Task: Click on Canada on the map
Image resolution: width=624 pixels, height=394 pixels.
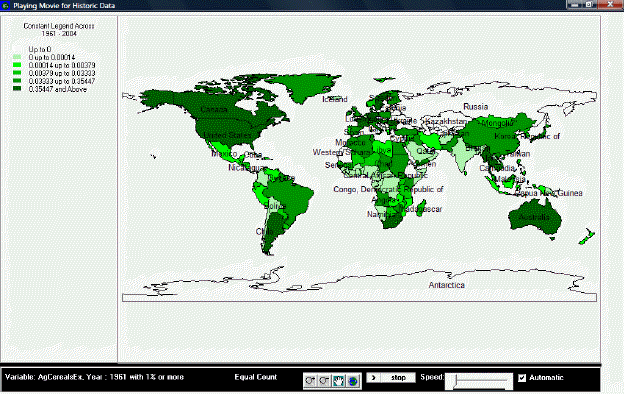Action: point(214,109)
